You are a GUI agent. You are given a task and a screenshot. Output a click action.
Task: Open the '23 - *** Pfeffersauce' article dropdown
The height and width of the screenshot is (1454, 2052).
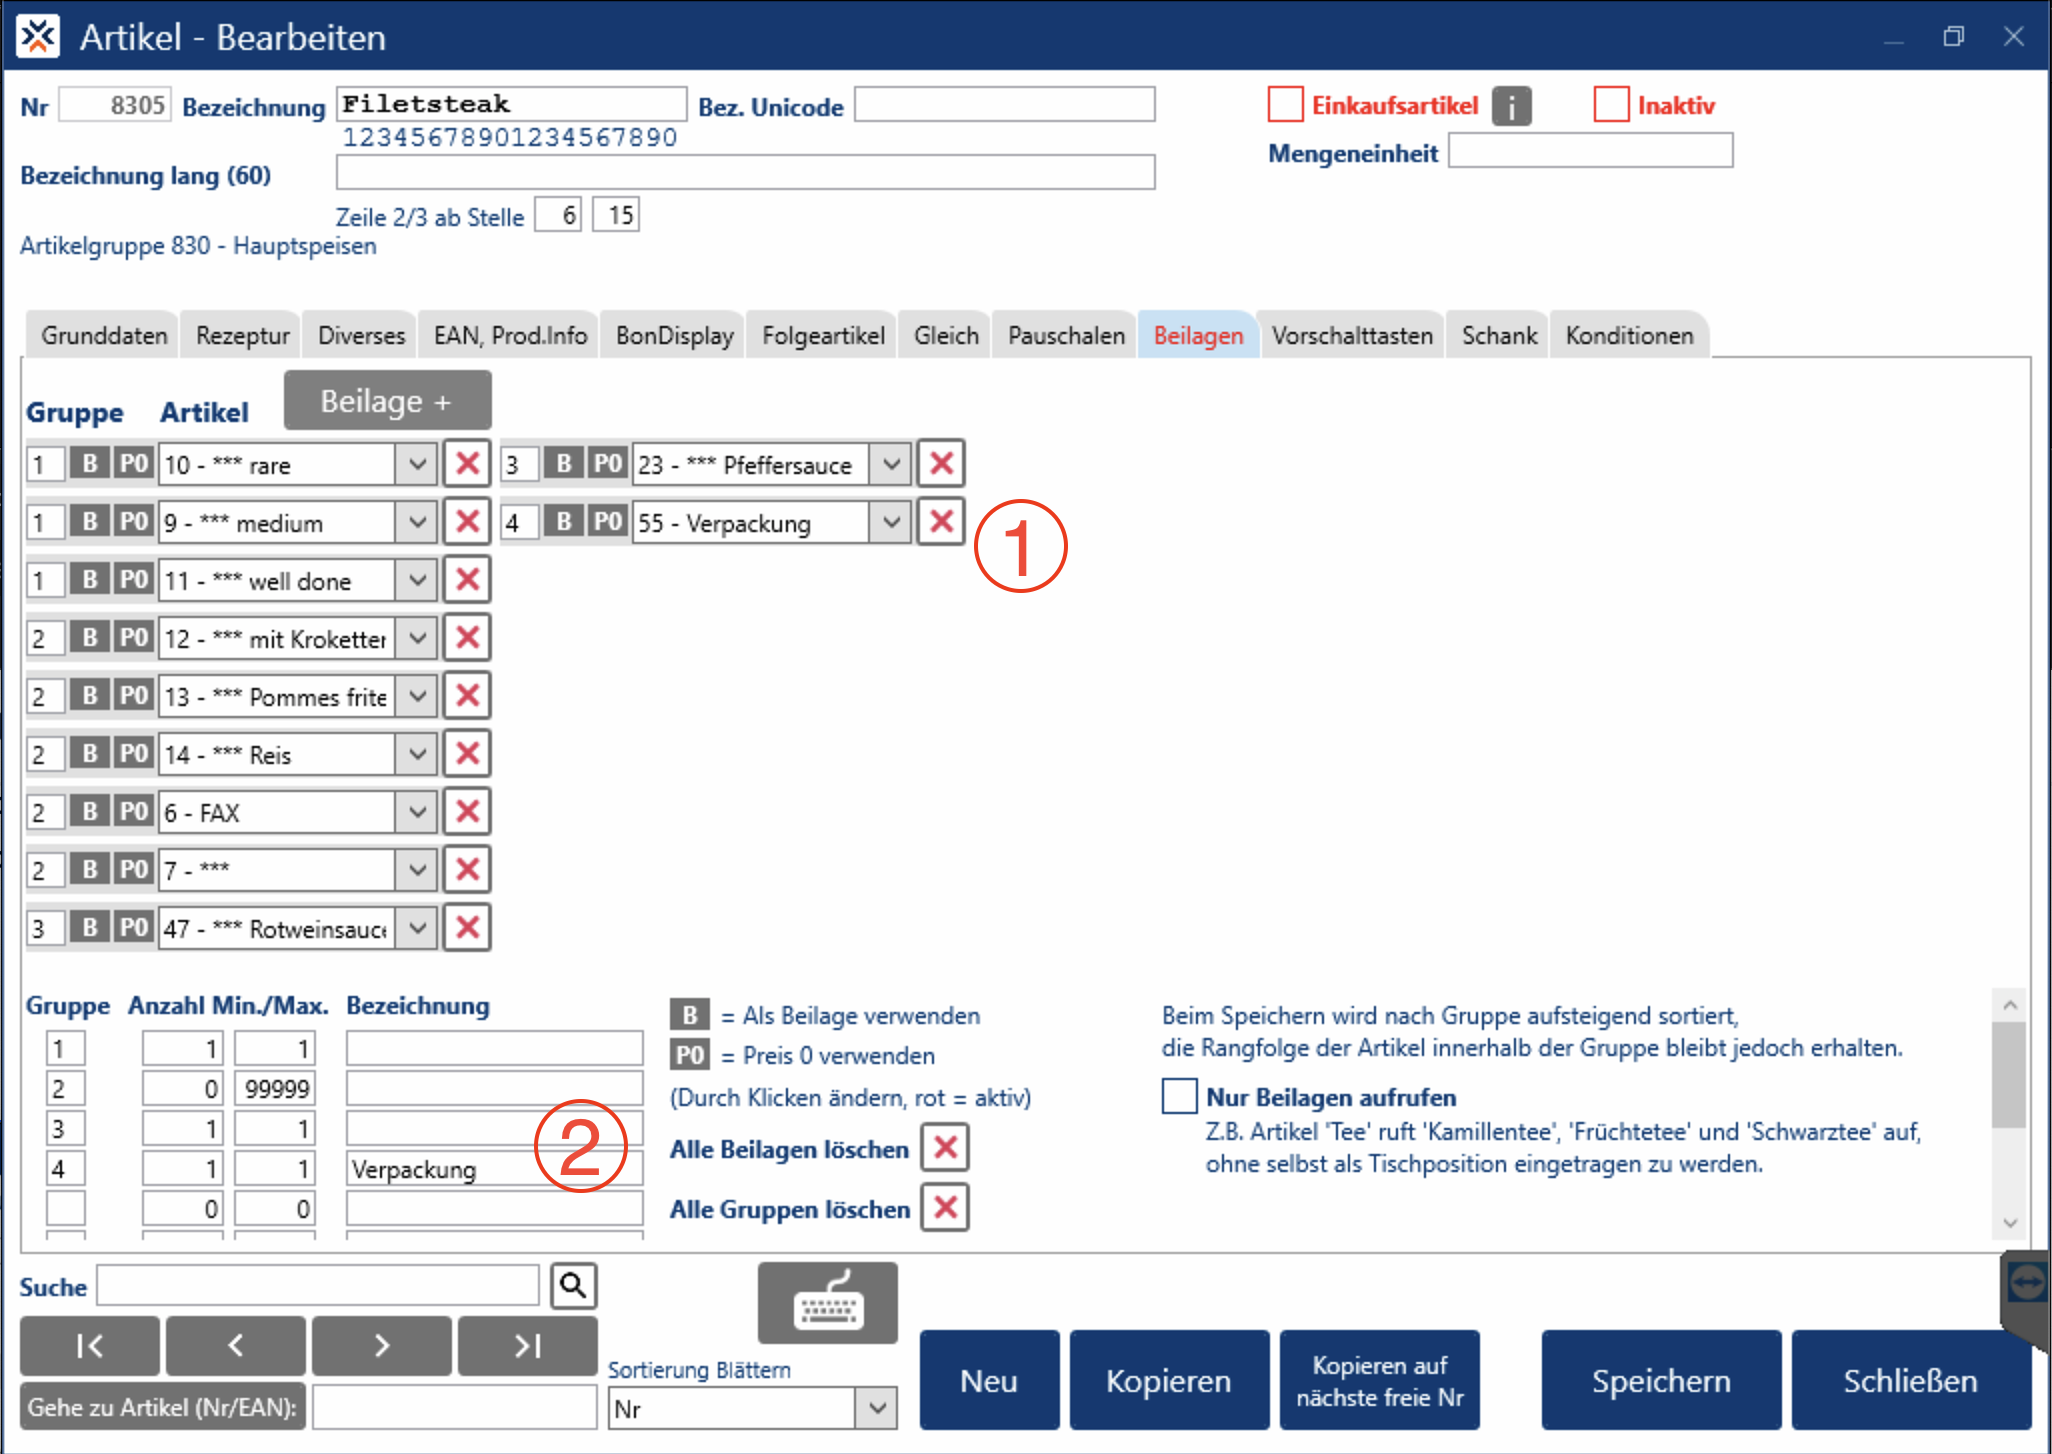pyautogui.click(x=890, y=463)
